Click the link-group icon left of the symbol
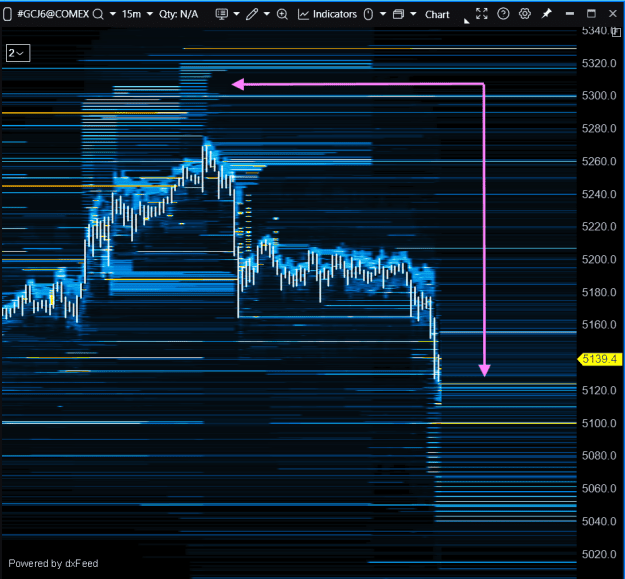 tap(7, 14)
